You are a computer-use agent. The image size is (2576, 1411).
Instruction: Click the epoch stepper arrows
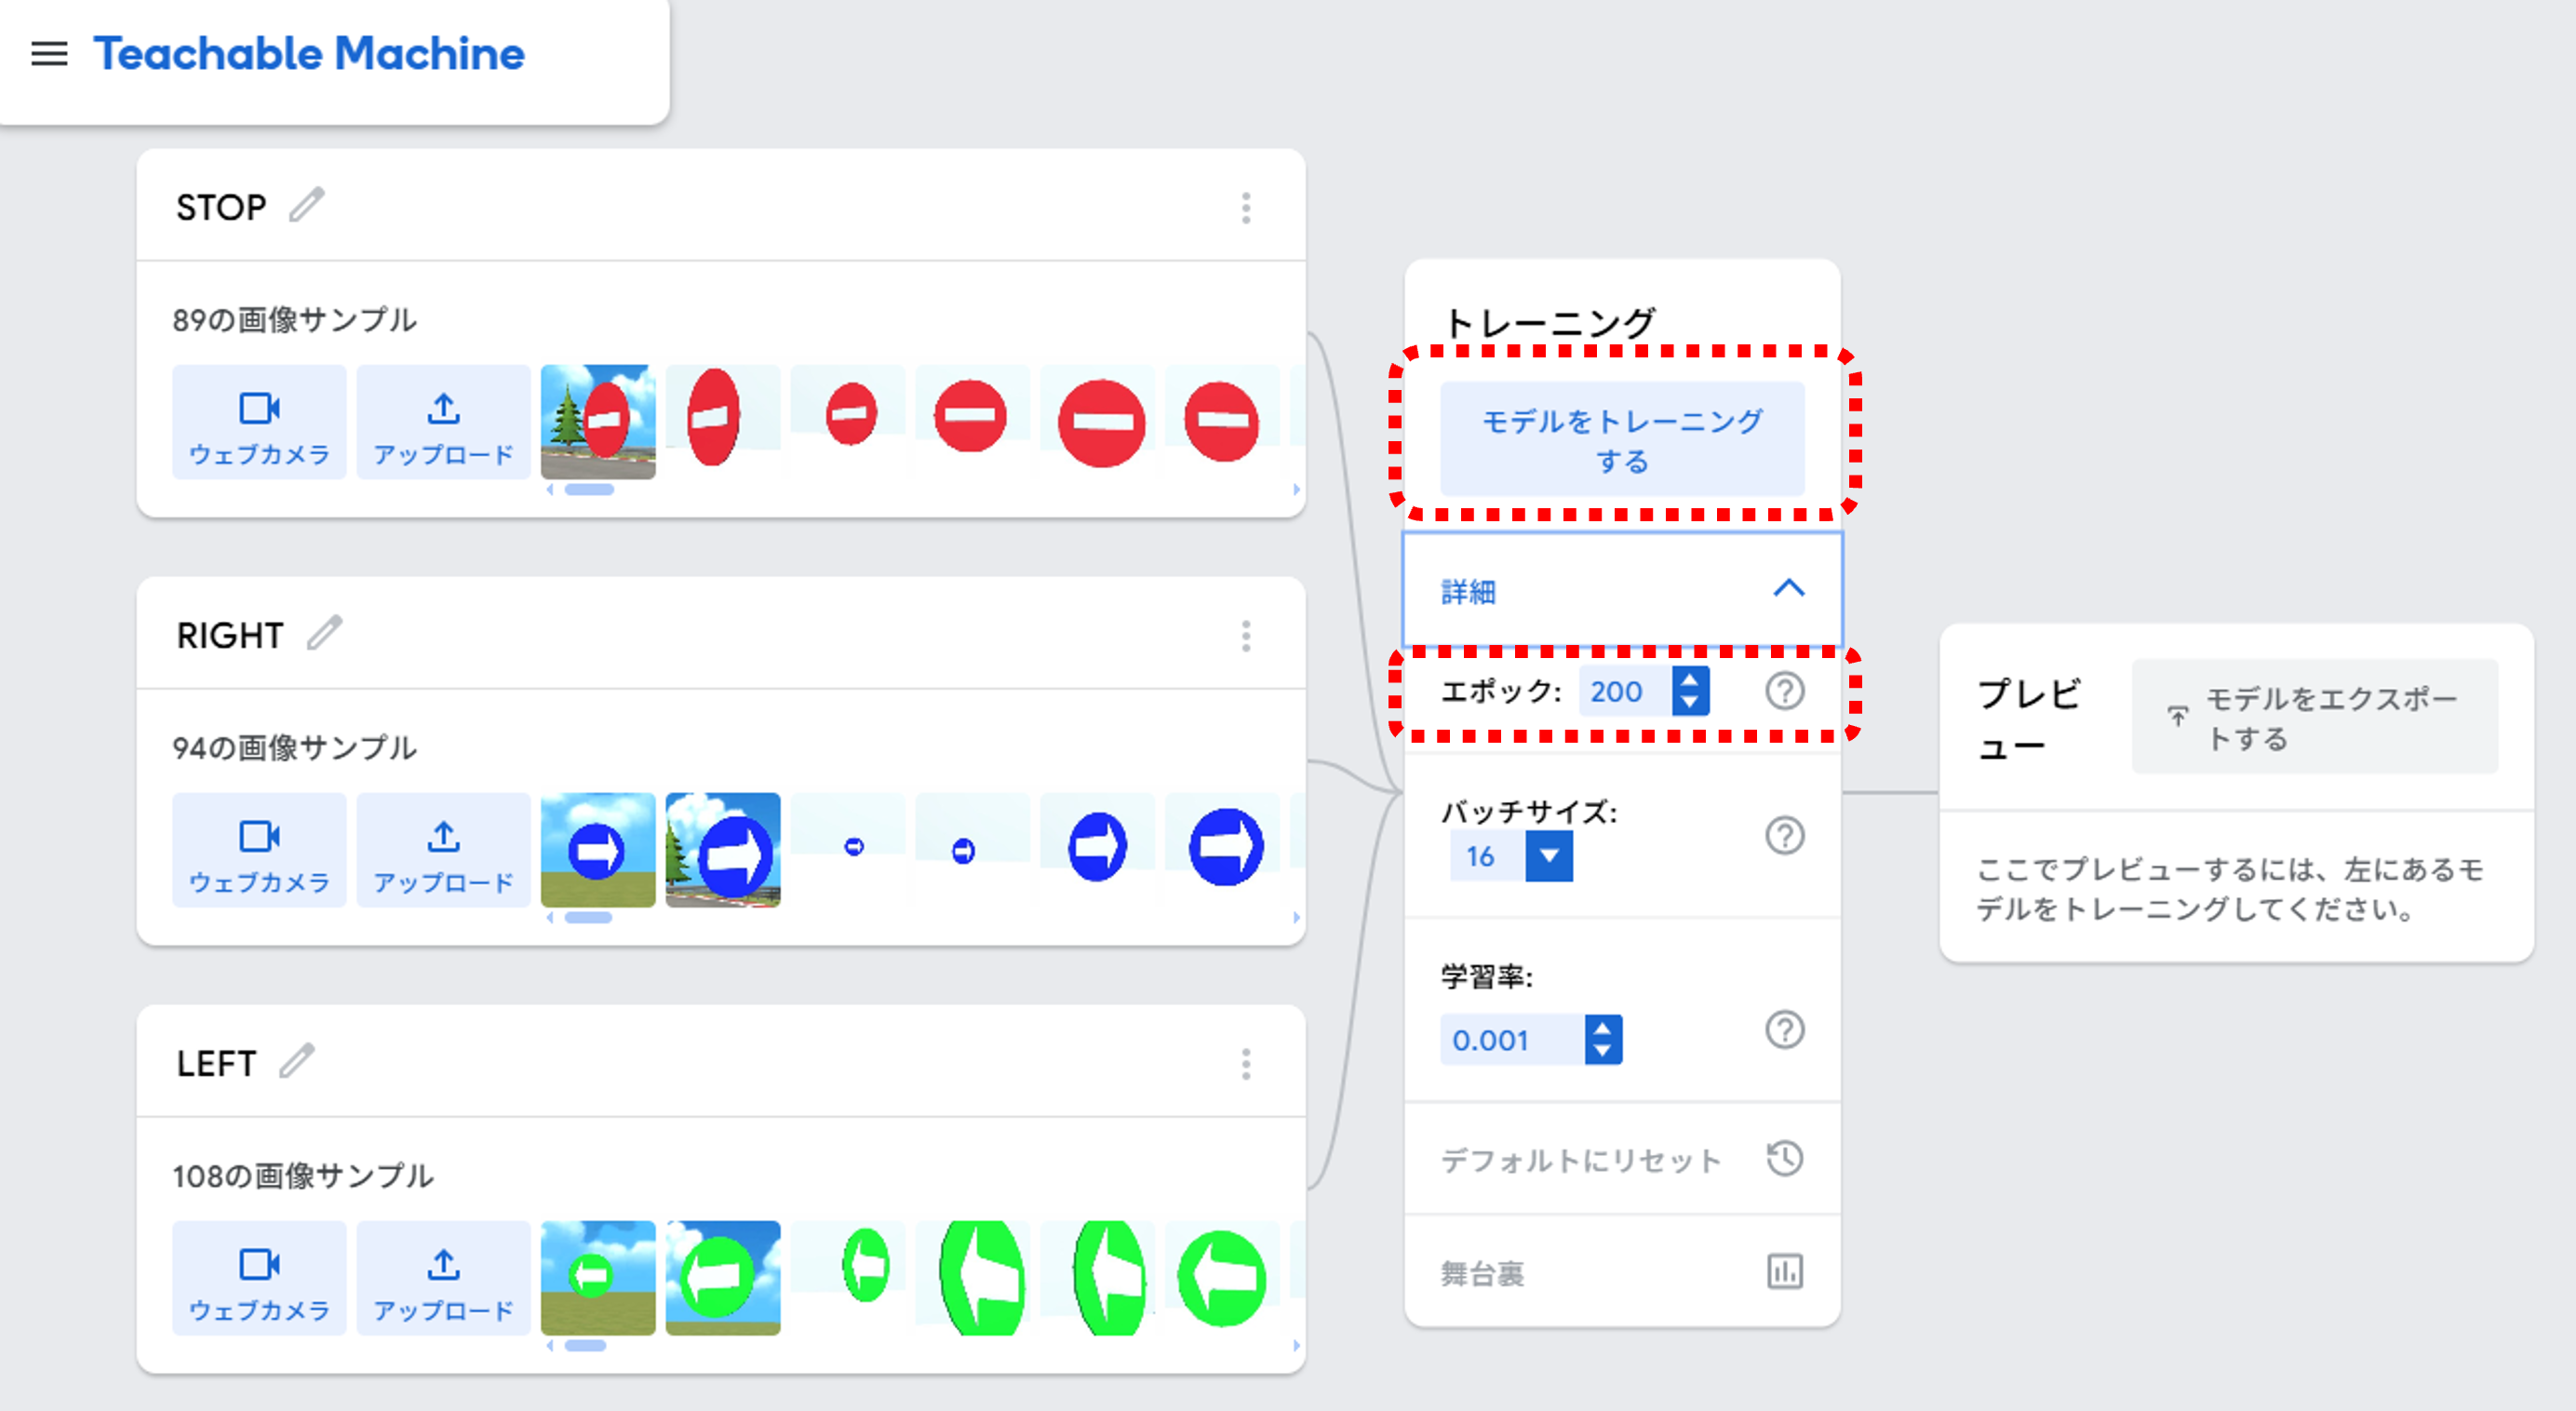pos(1690,691)
